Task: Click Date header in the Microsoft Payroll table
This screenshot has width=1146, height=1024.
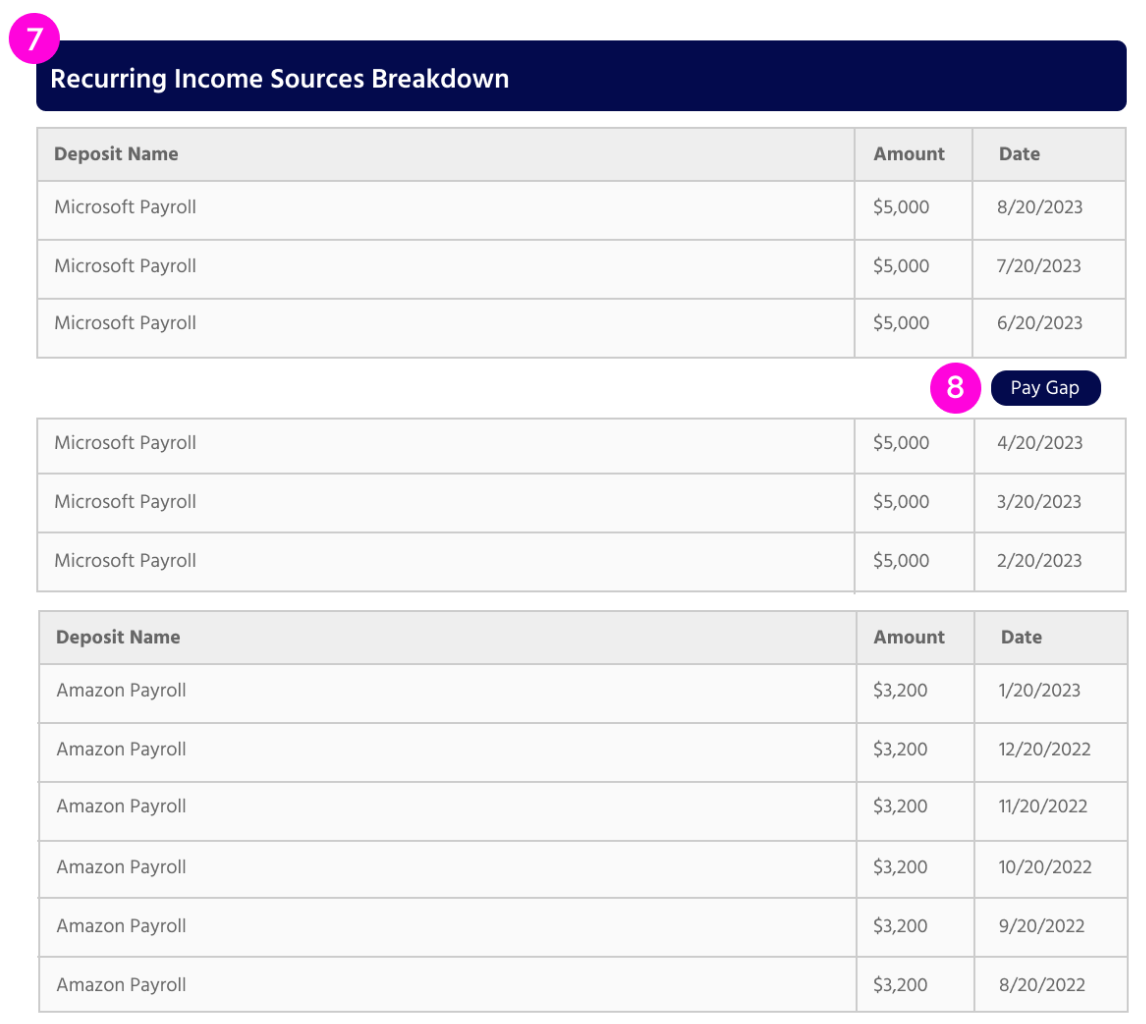Action: point(1020,154)
